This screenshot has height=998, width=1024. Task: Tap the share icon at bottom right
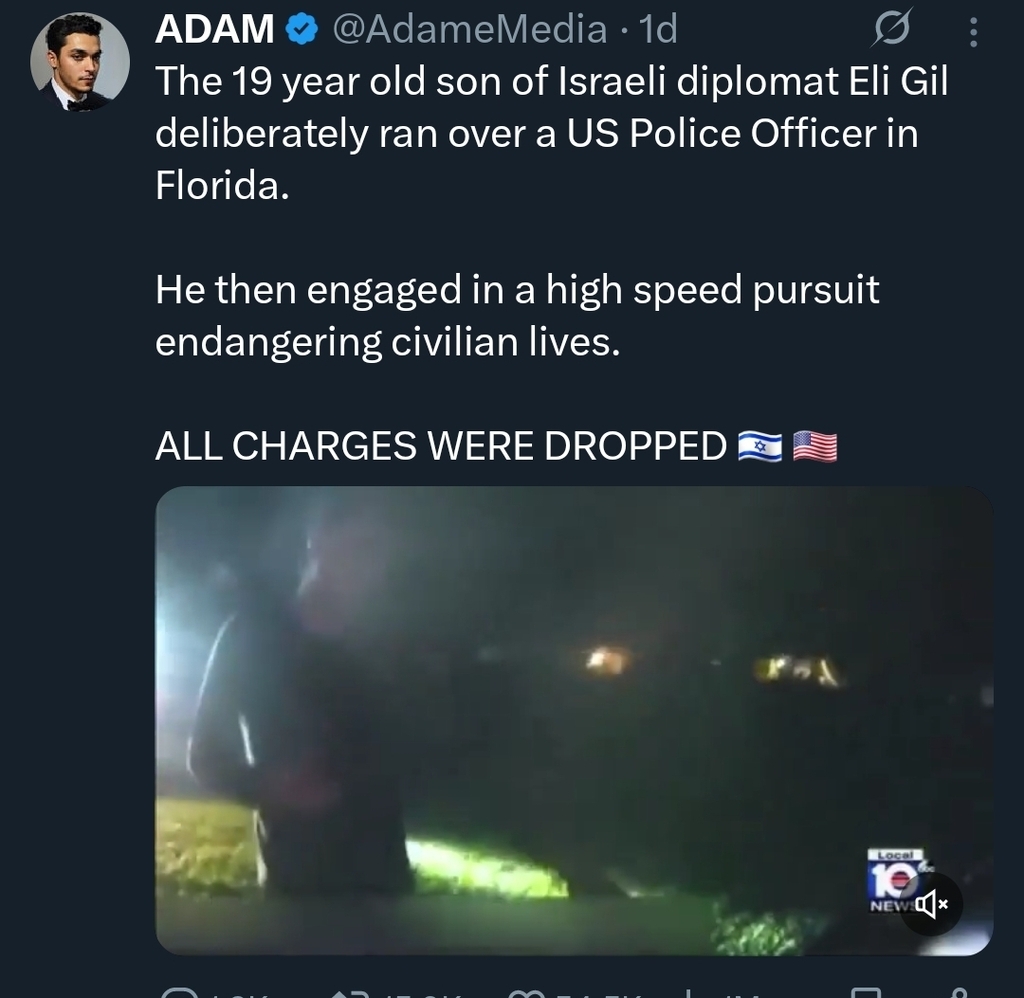point(960,994)
